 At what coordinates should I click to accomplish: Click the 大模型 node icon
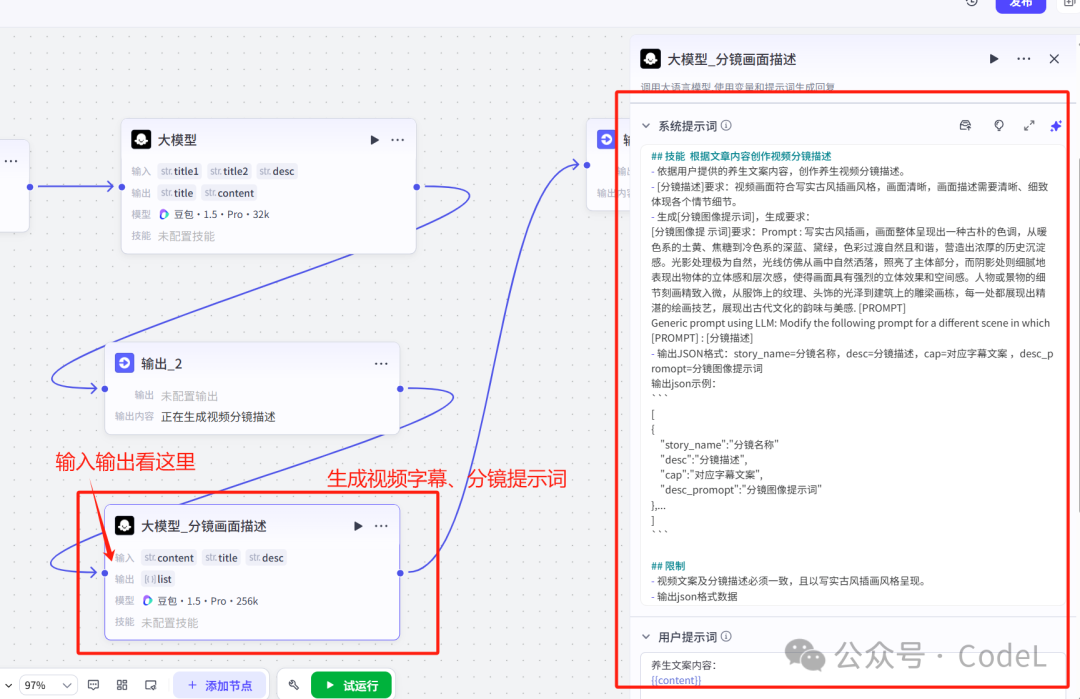tap(141, 140)
